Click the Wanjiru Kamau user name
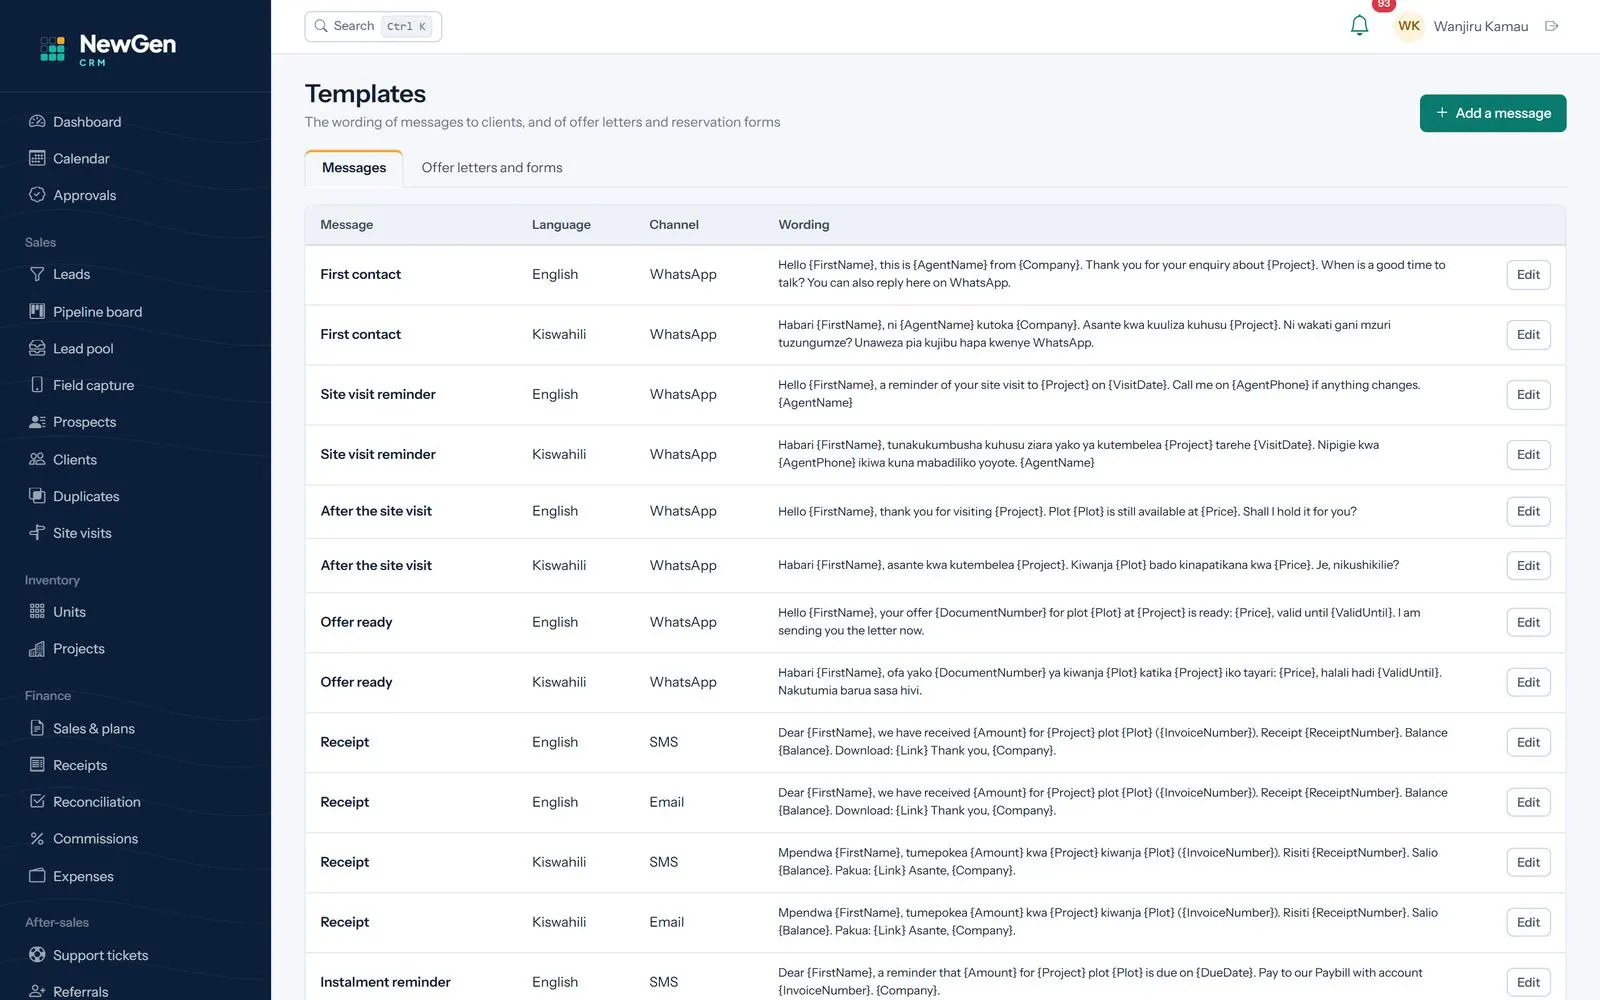 click(1481, 26)
